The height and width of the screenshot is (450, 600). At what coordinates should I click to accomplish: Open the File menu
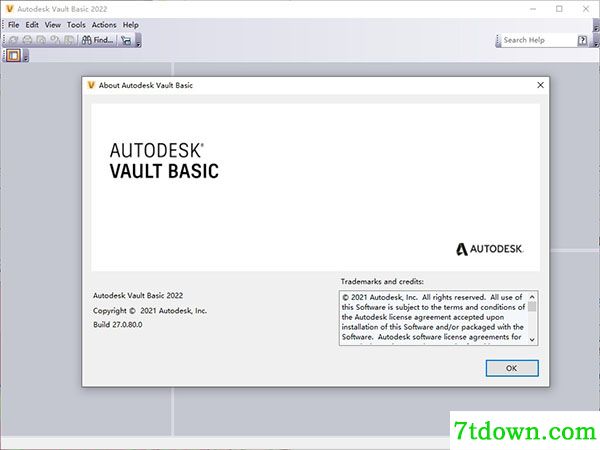click(x=13, y=25)
